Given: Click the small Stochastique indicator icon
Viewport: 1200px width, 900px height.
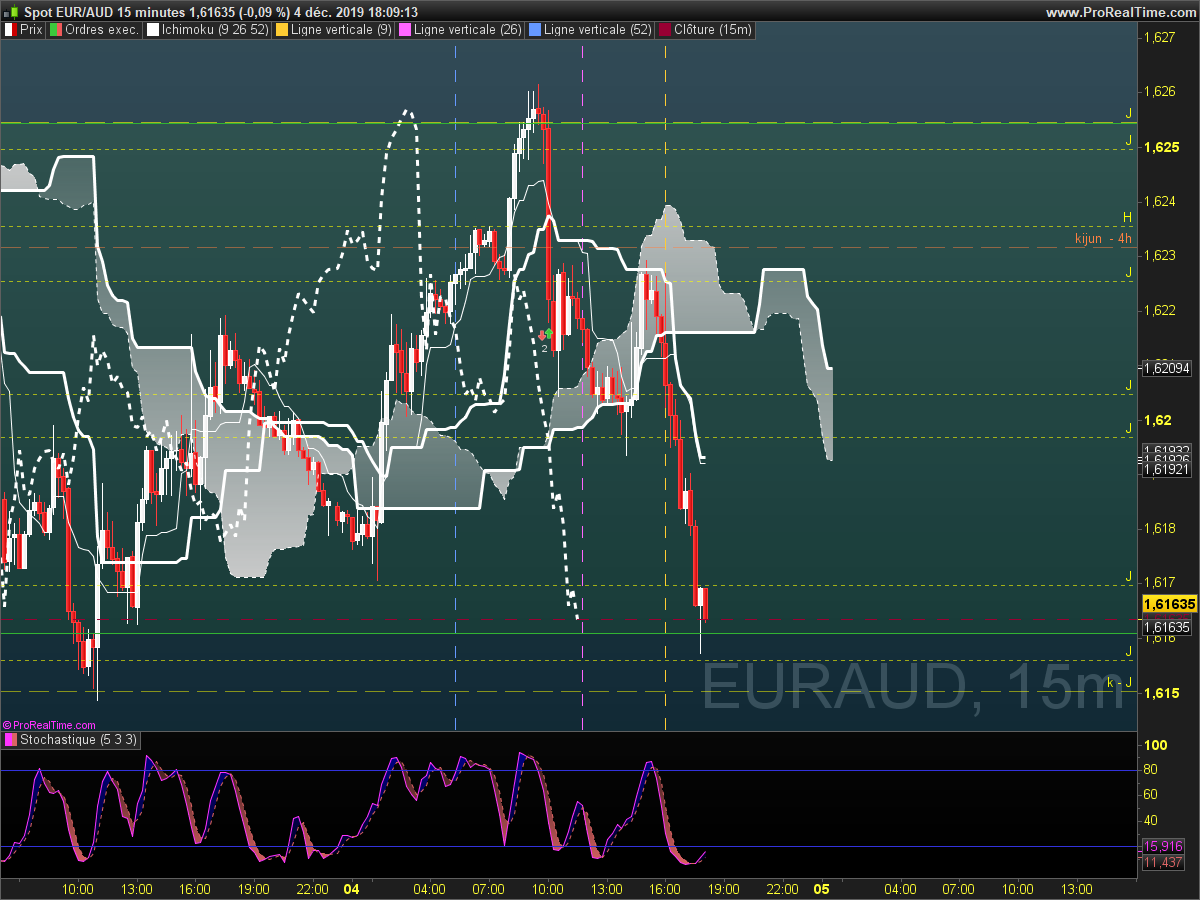Looking at the screenshot, I should point(11,740).
